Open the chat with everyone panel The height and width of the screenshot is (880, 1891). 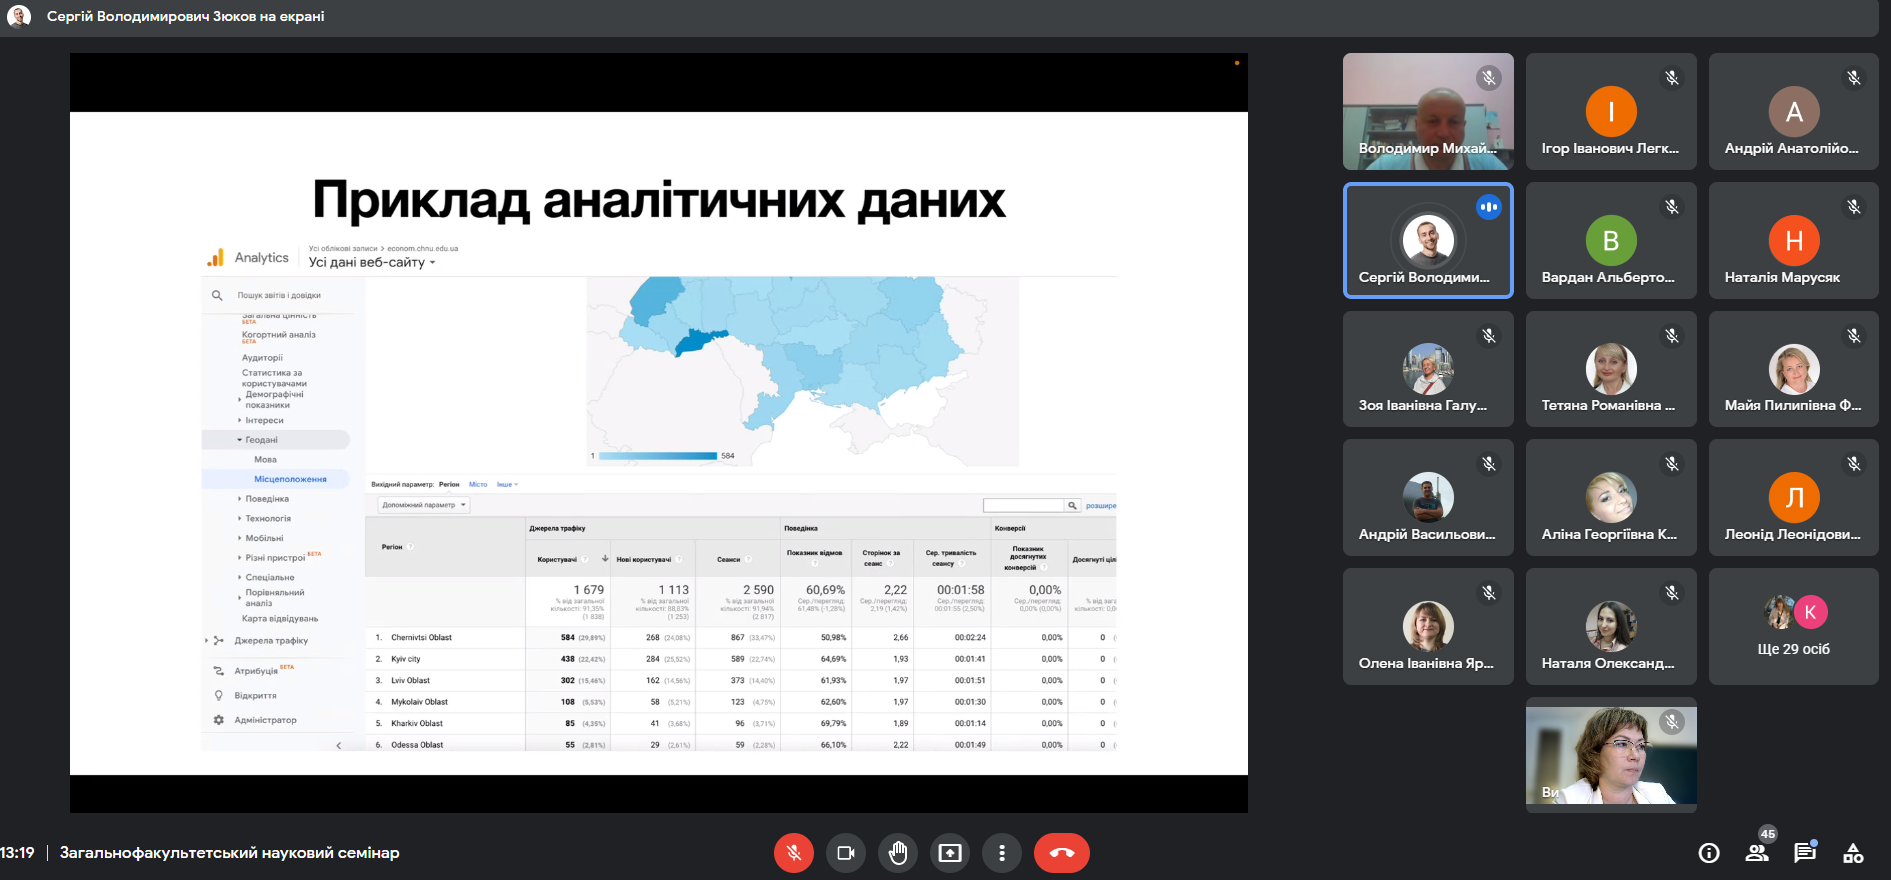pos(1804,853)
